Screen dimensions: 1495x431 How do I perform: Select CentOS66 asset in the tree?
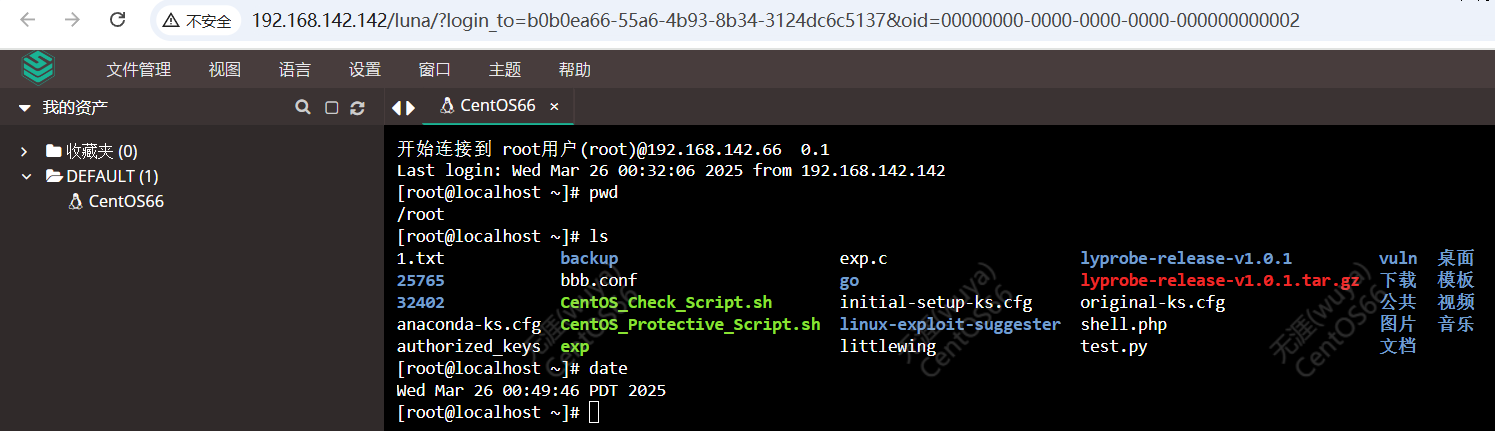coord(116,201)
